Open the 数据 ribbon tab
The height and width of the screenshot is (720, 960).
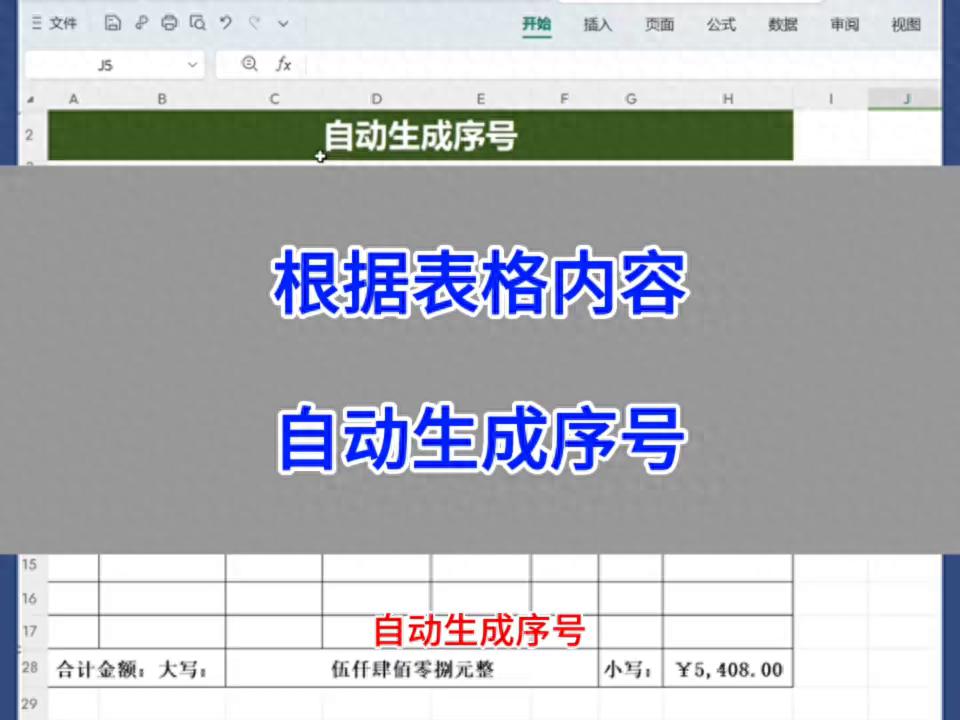(783, 25)
